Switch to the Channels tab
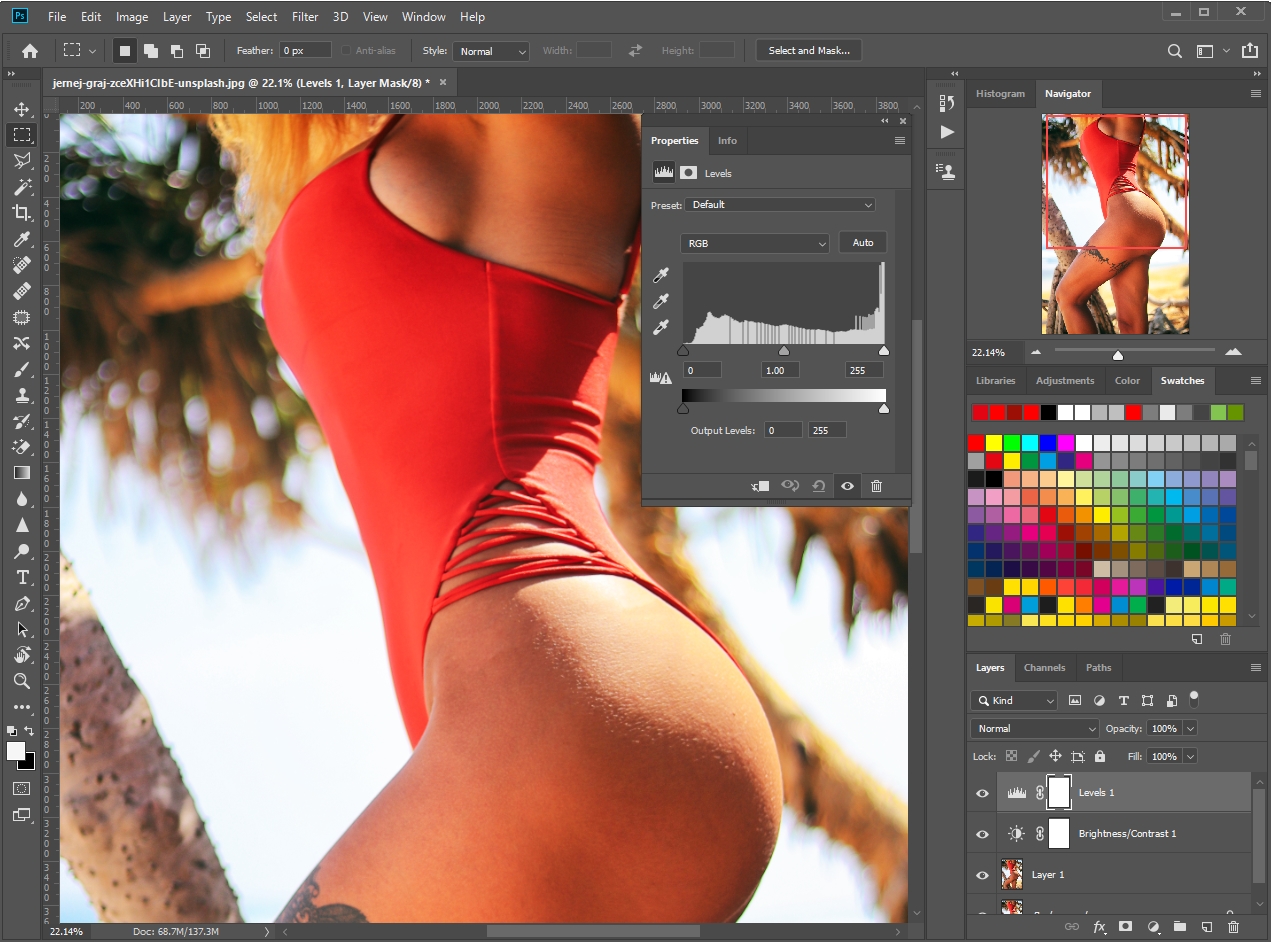 point(1044,667)
